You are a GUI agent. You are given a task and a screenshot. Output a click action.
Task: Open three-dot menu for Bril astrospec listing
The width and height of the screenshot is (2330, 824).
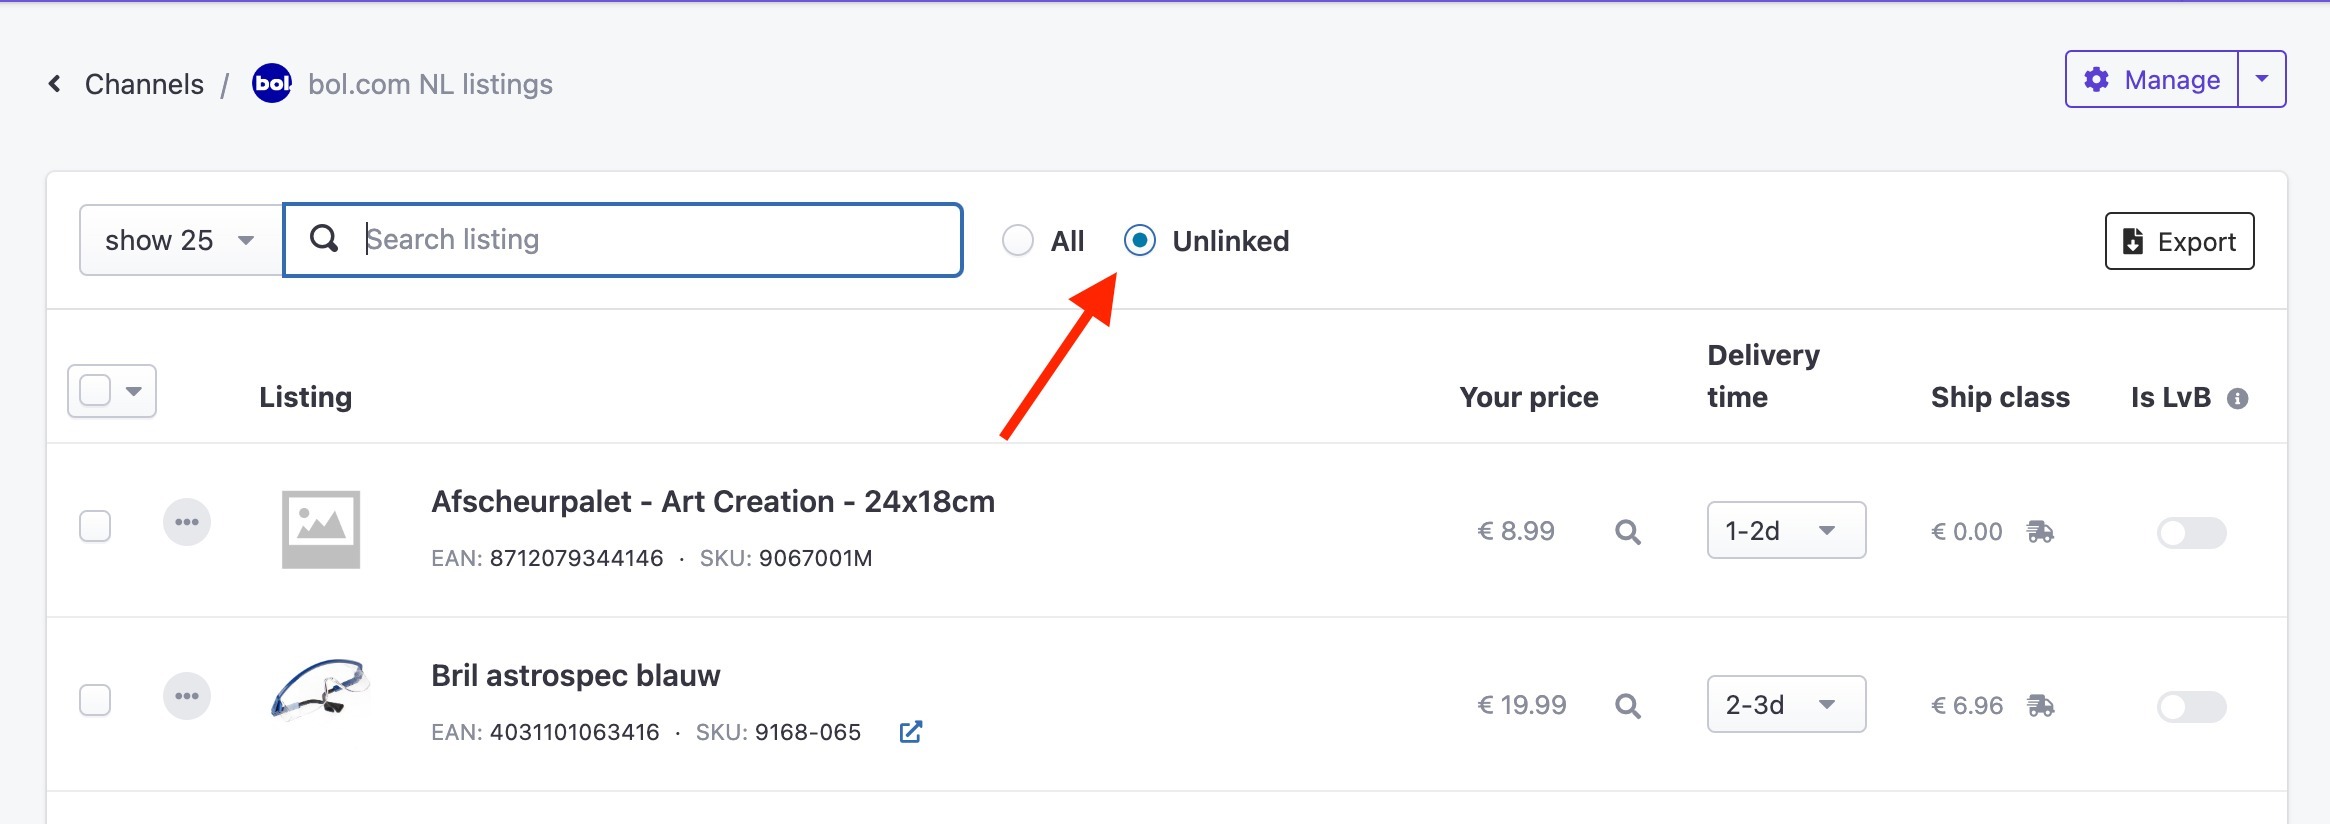pyautogui.click(x=187, y=696)
